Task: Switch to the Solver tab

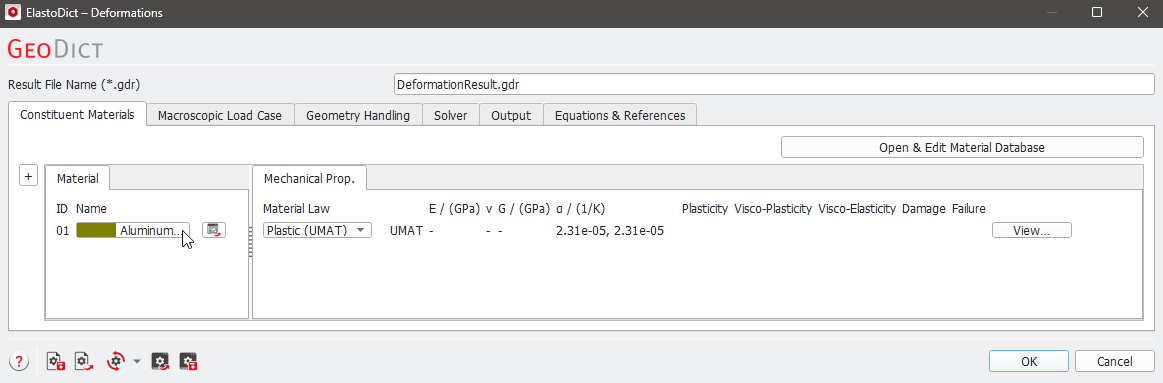Action: coord(451,116)
